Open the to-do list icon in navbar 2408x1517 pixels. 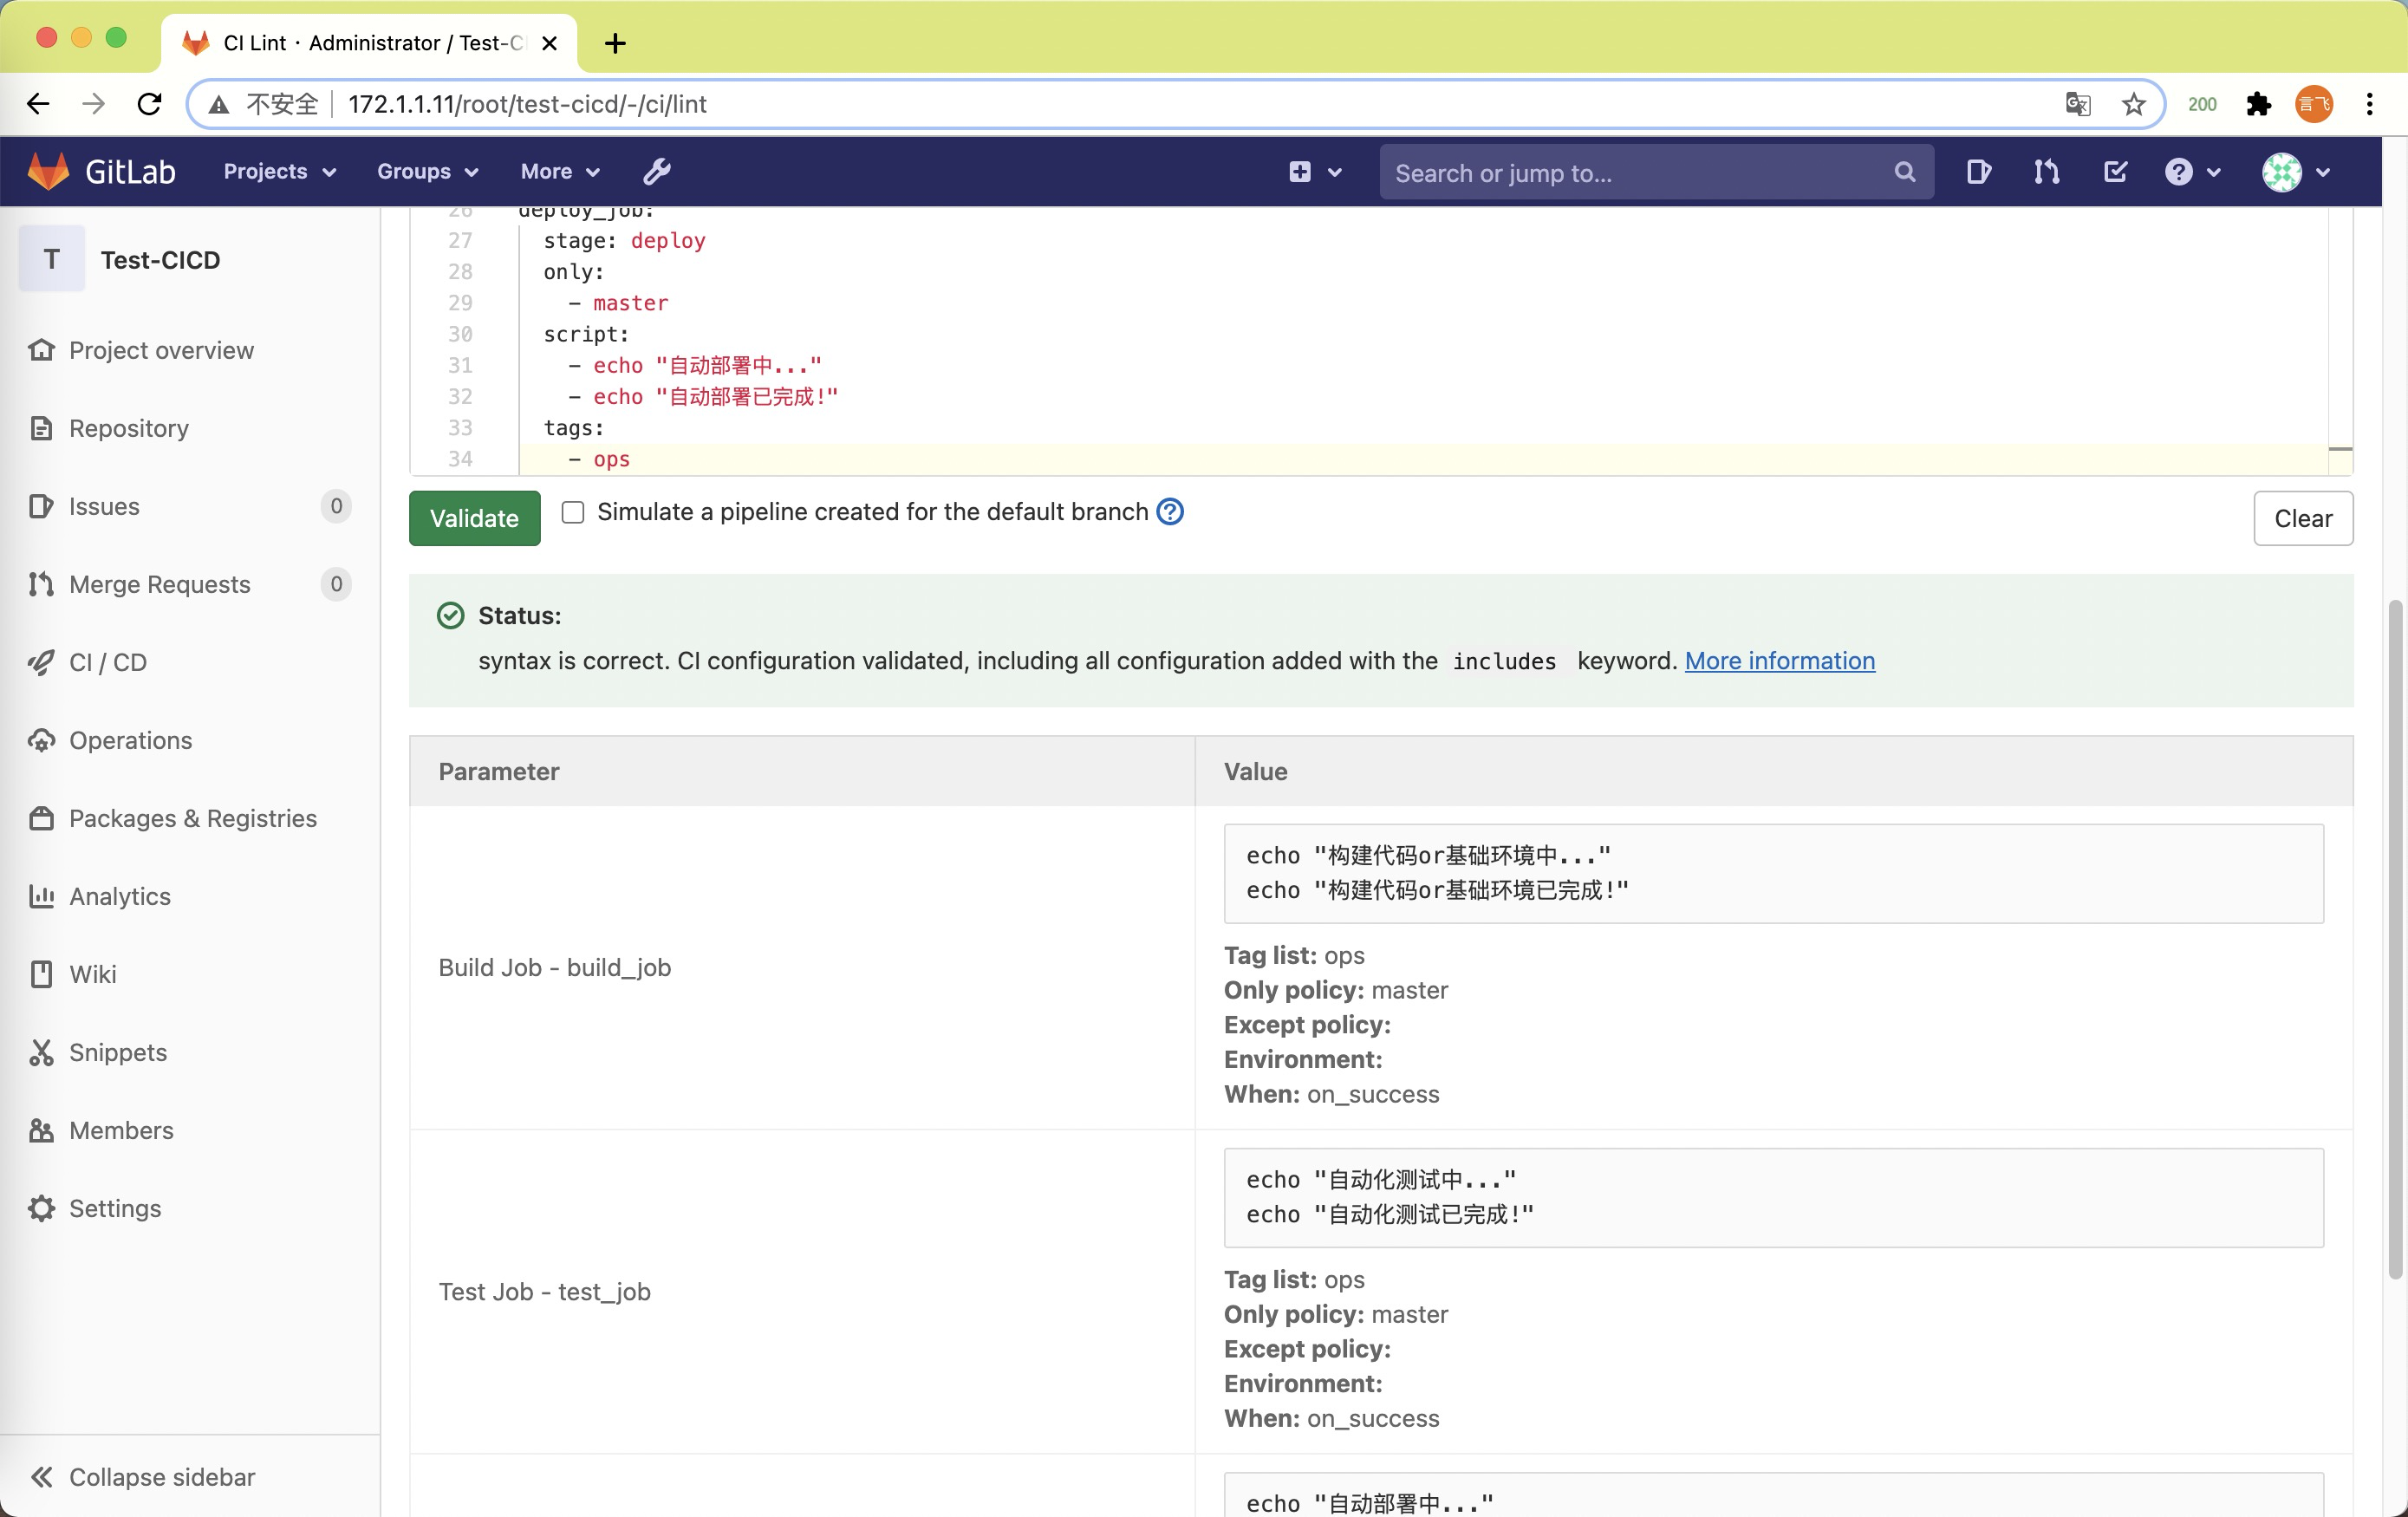click(x=2115, y=172)
